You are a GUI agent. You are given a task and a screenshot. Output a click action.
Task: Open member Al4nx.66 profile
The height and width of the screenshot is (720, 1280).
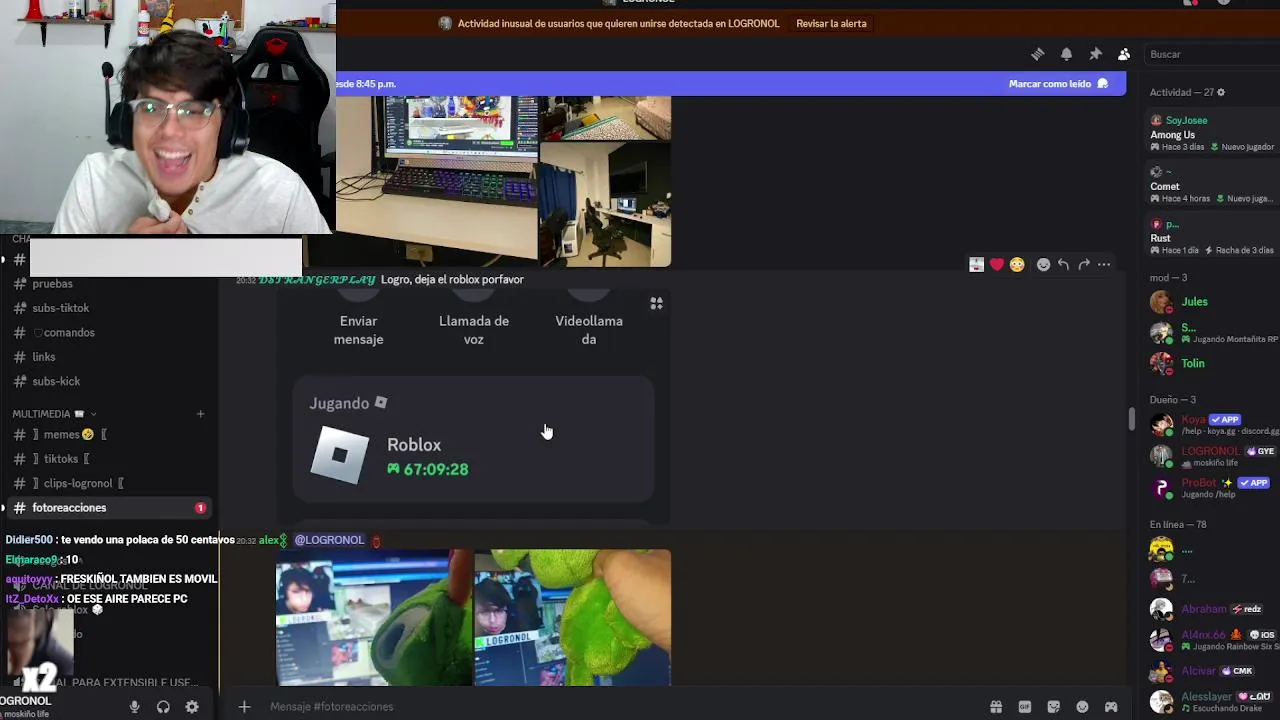pyautogui.click(x=1212, y=640)
